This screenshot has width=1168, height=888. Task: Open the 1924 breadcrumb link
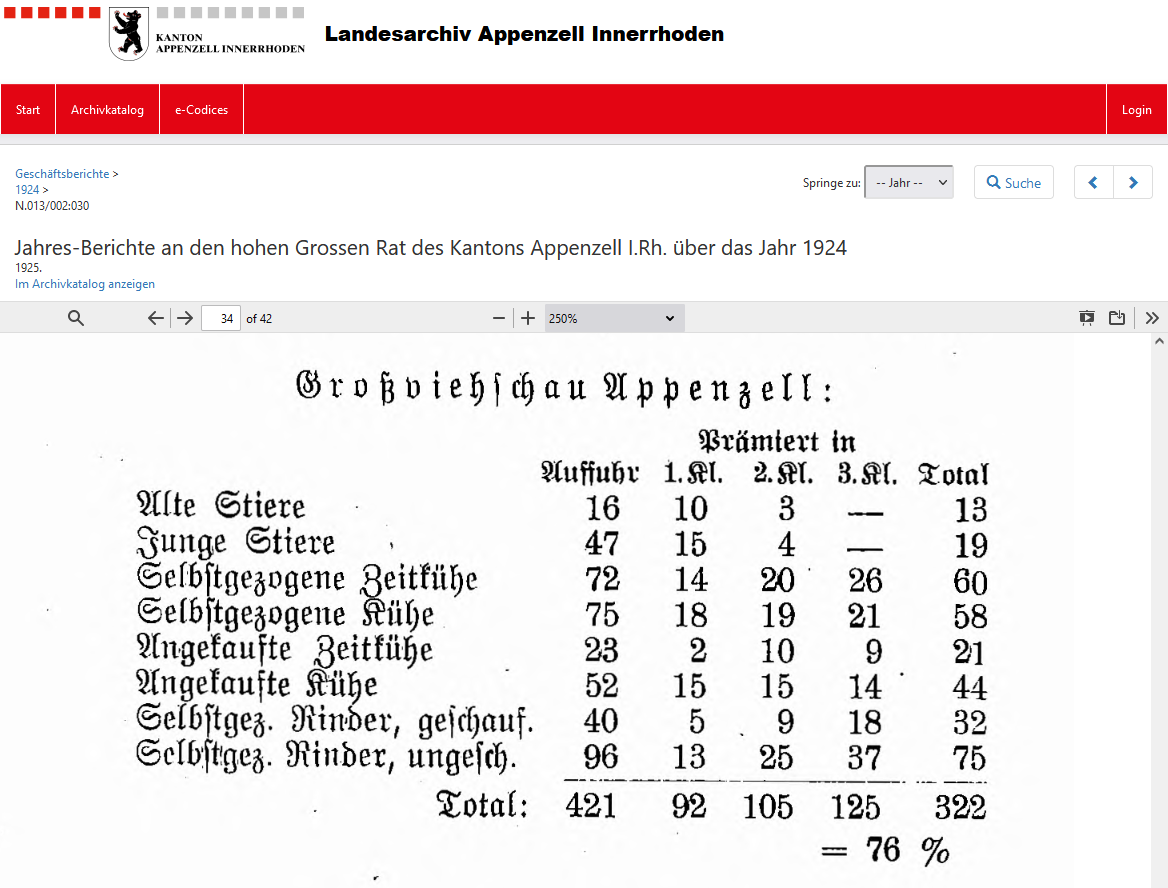[x=27, y=190]
